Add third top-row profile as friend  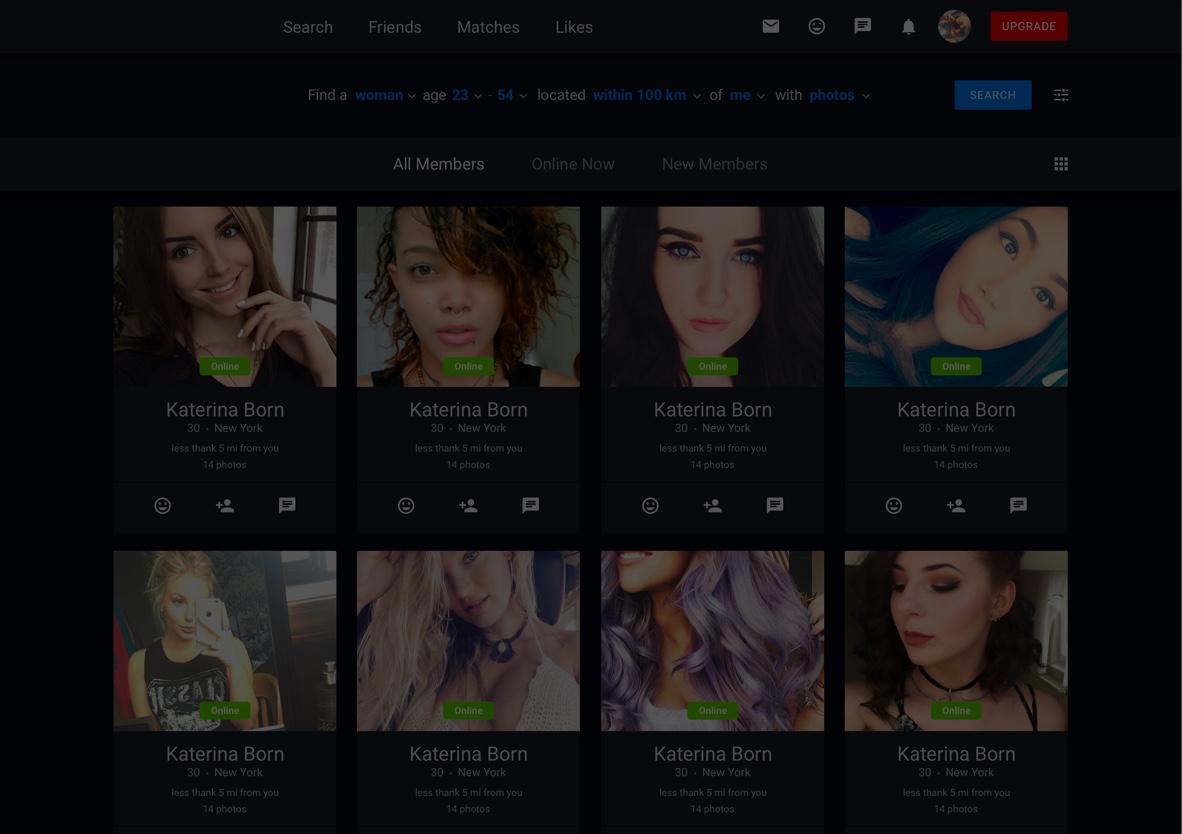click(712, 506)
